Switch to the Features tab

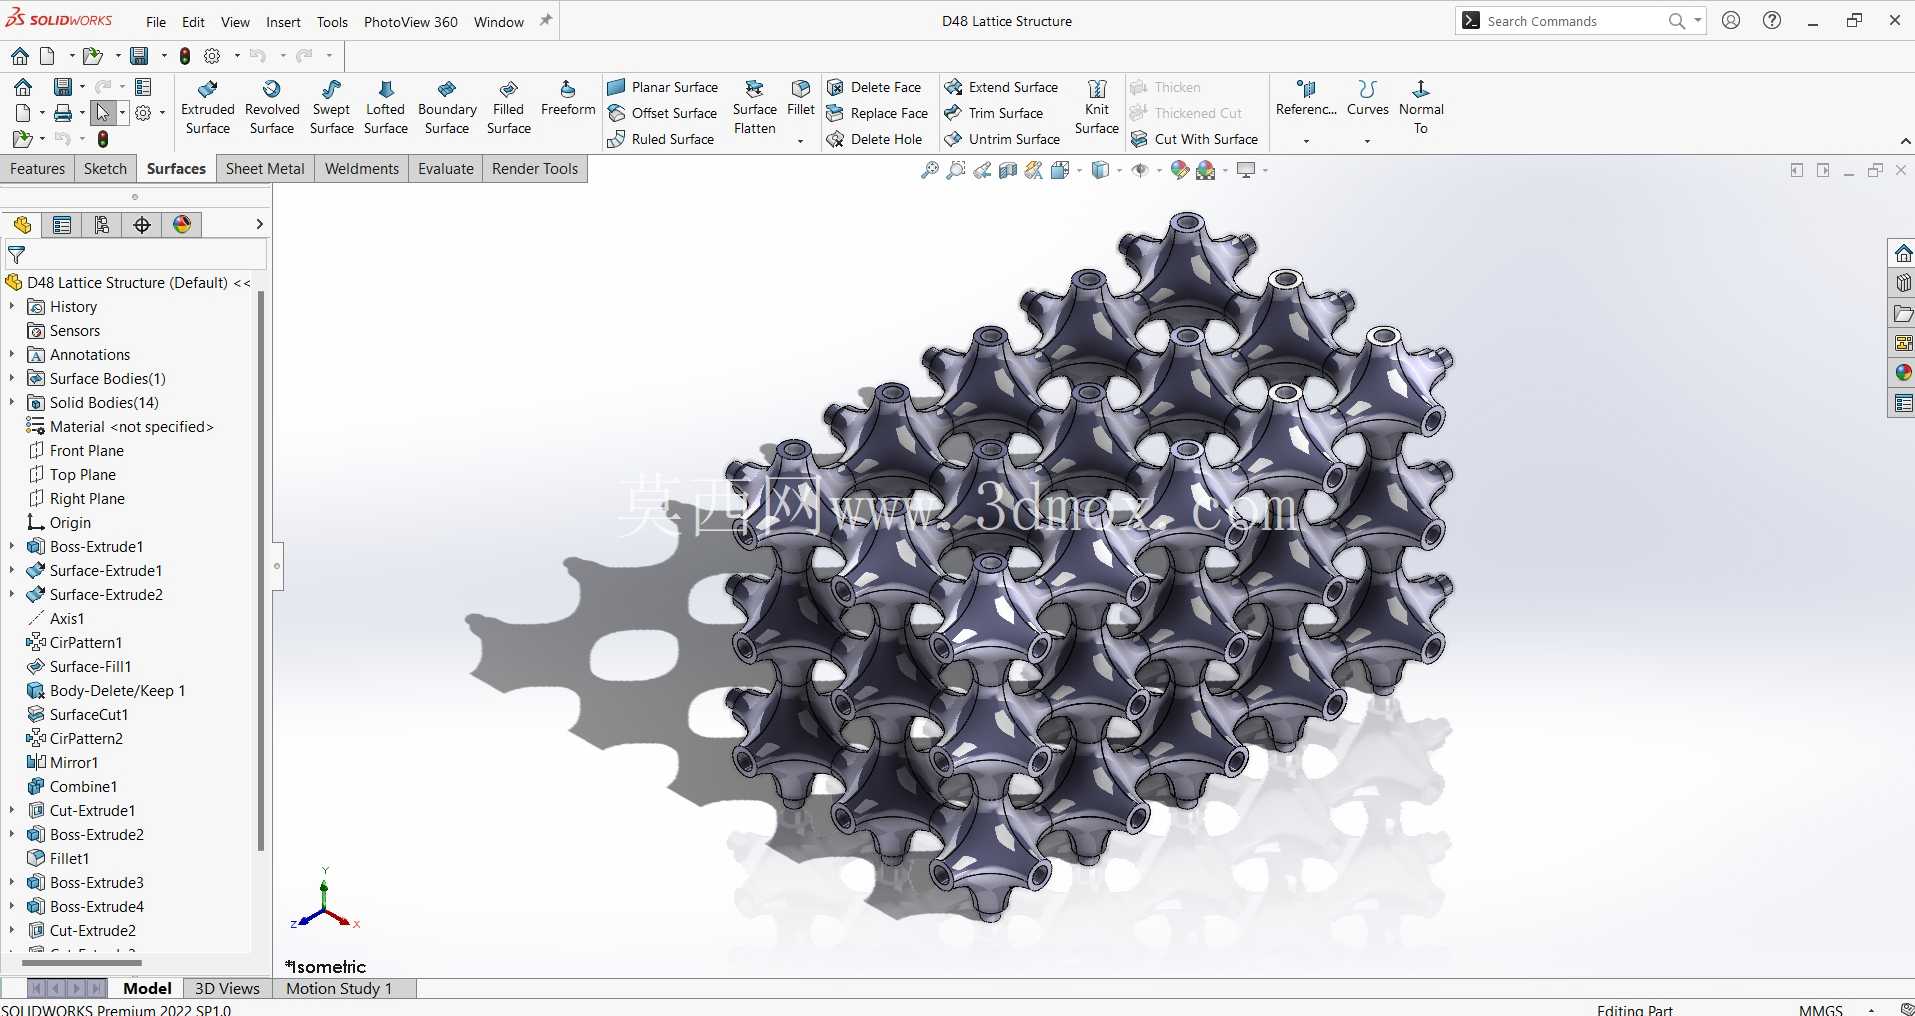(x=37, y=169)
